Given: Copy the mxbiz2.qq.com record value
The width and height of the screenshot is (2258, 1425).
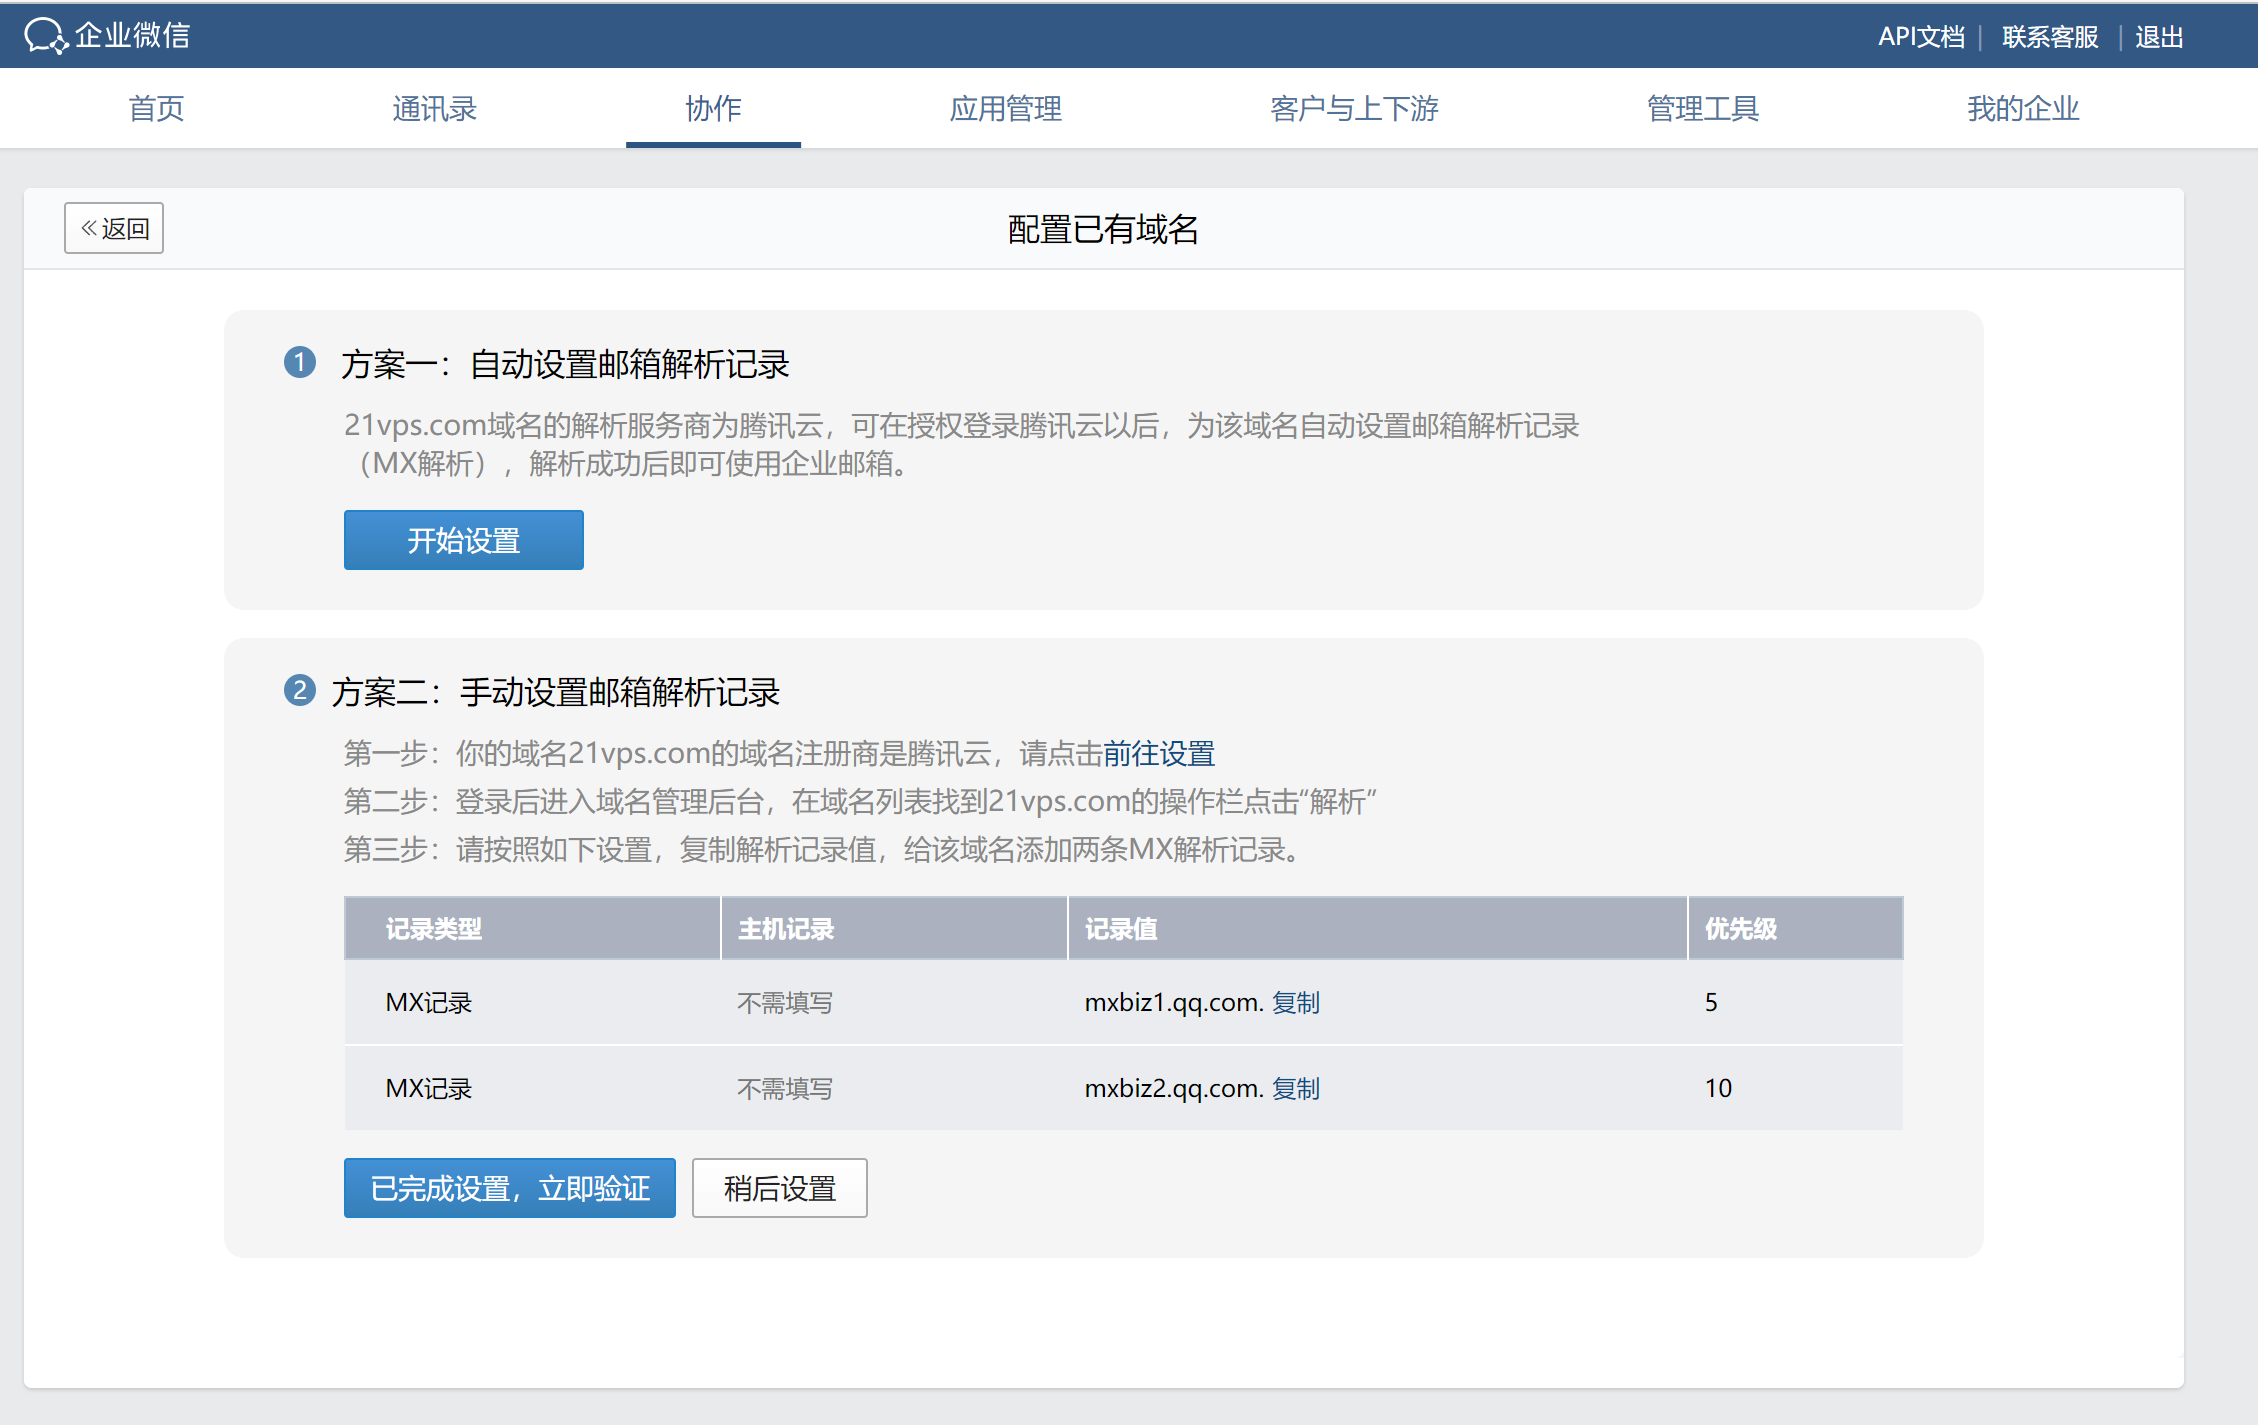Looking at the screenshot, I should 1296,1088.
